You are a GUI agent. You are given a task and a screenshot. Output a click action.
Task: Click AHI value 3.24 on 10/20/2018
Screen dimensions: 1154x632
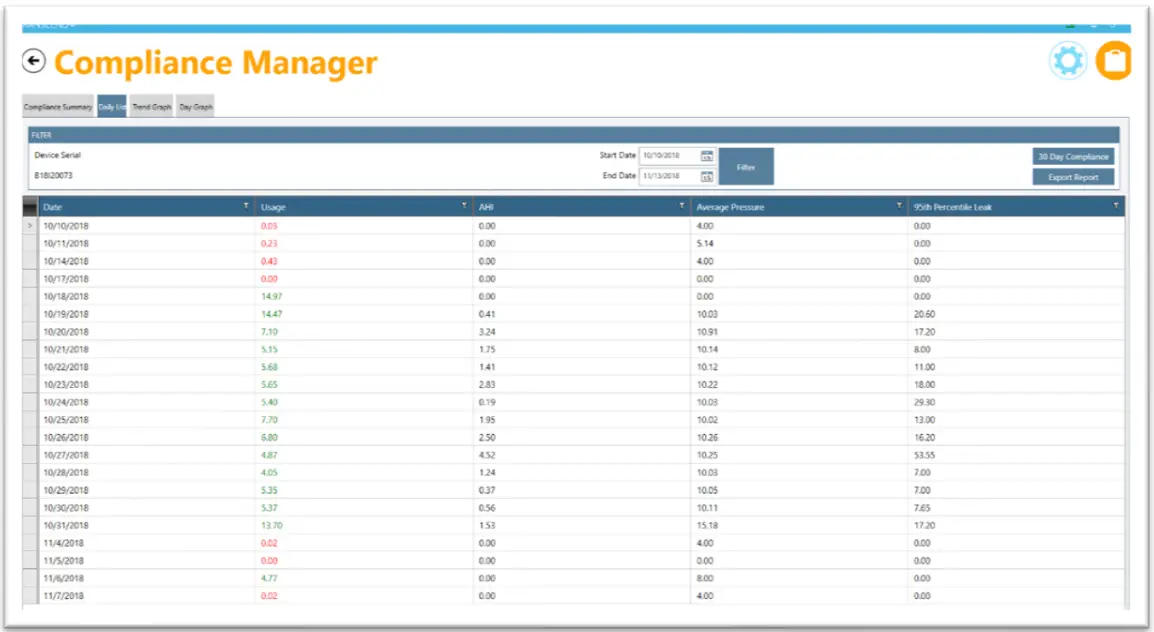point(487,332)
